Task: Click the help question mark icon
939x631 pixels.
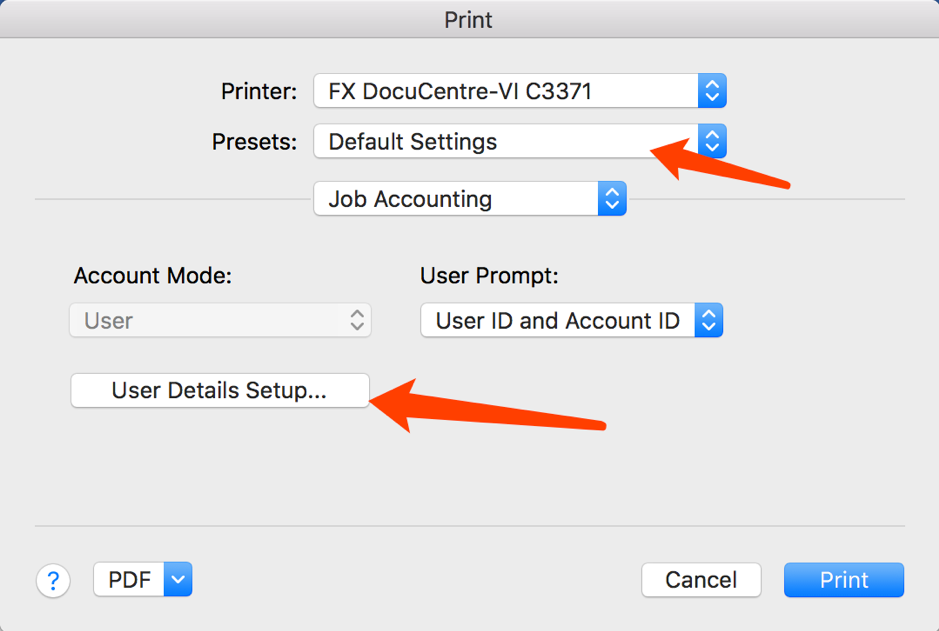Action: (54, 580)
